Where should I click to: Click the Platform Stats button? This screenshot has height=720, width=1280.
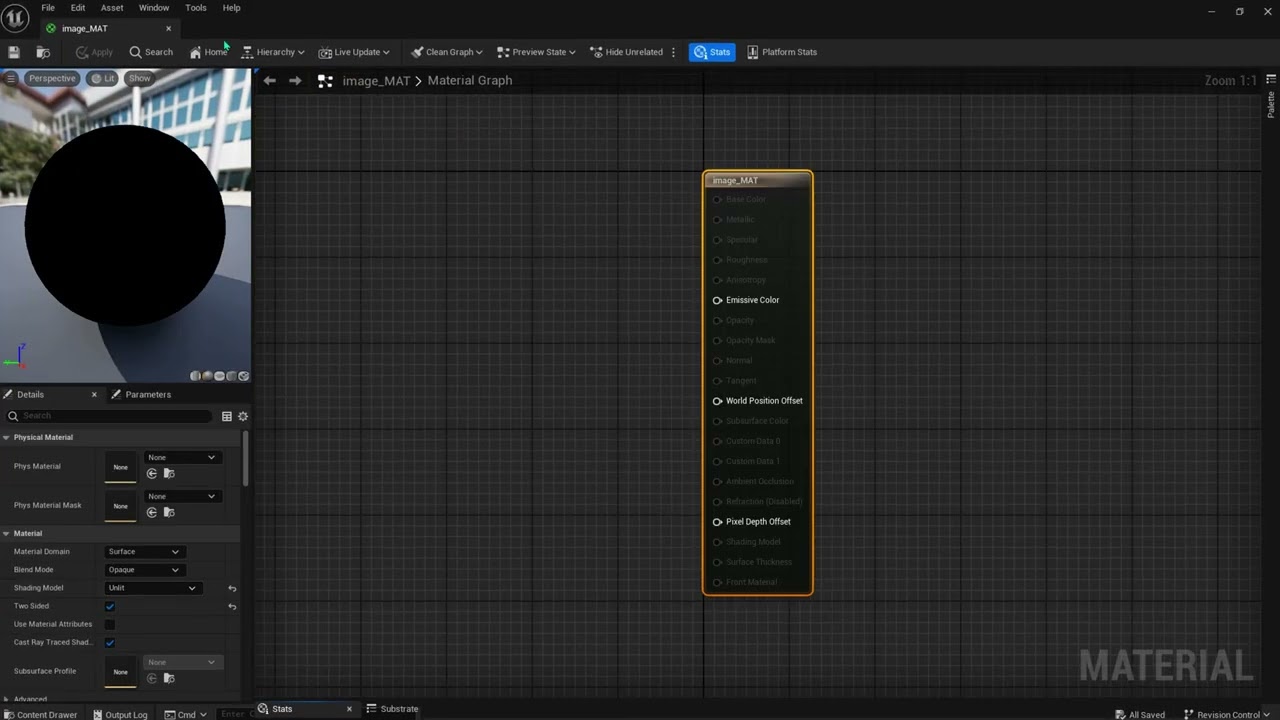782,52
